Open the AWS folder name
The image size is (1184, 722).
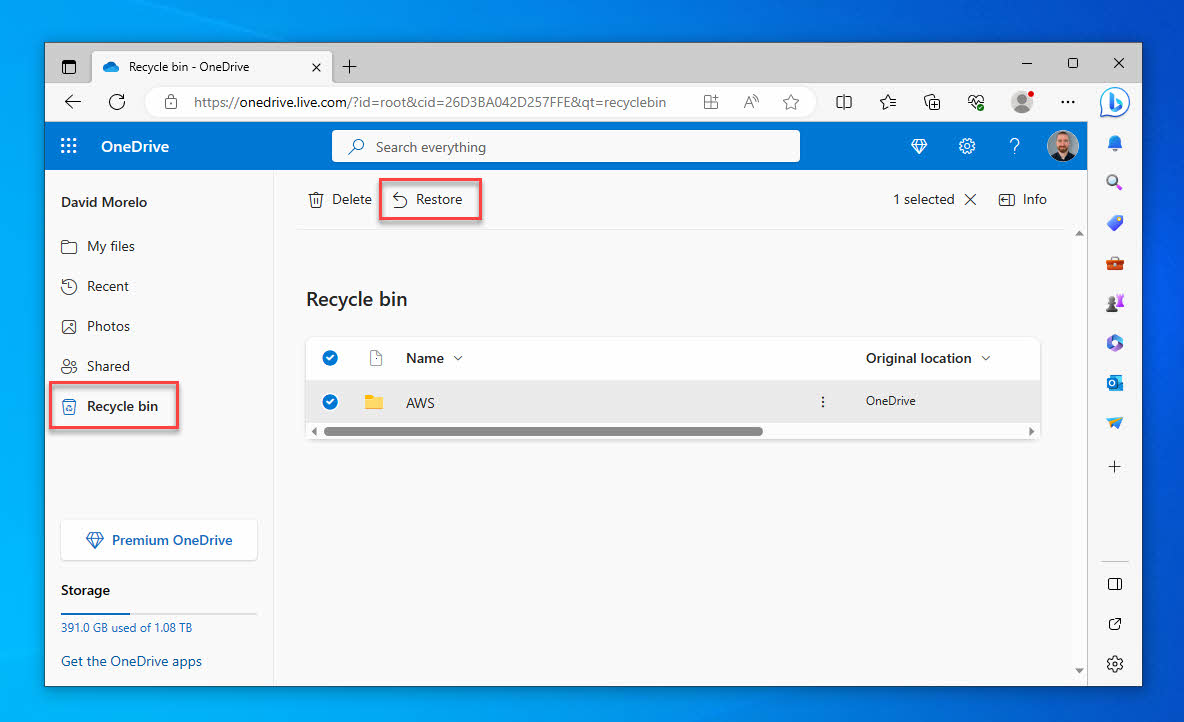(x=421, y=403)
